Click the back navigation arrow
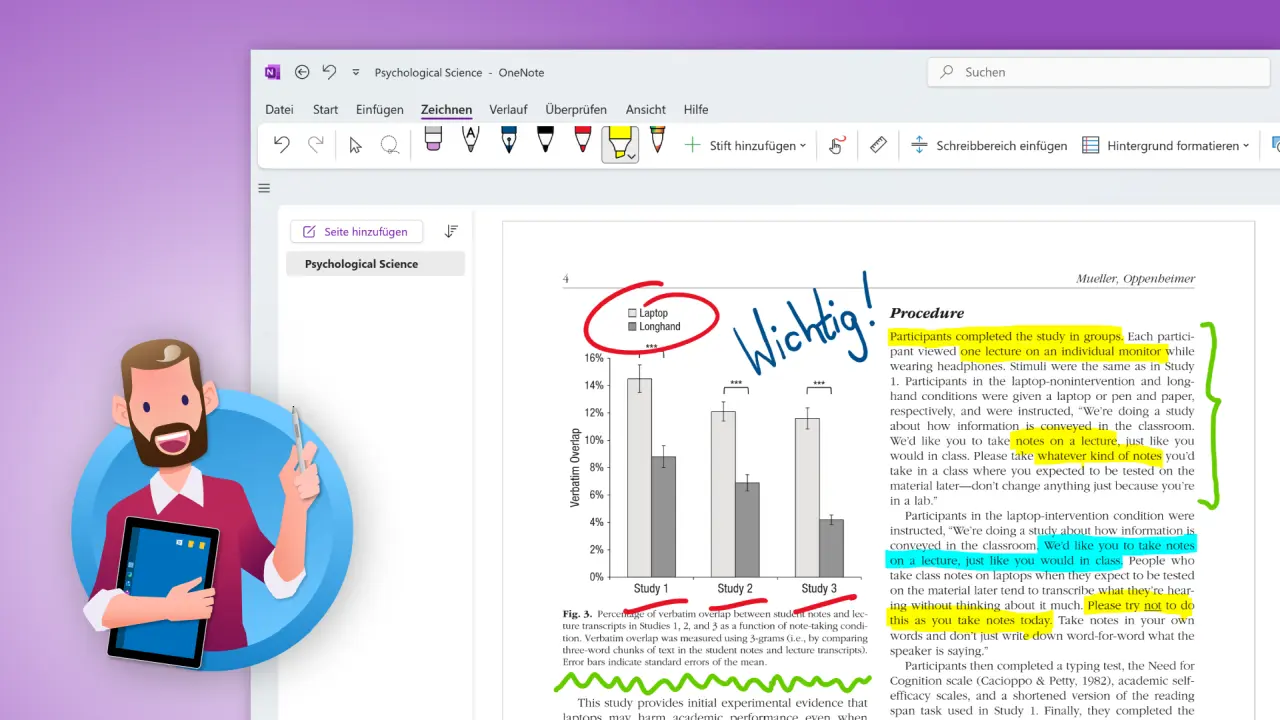The image size is (1280, 720). [302, 72]
